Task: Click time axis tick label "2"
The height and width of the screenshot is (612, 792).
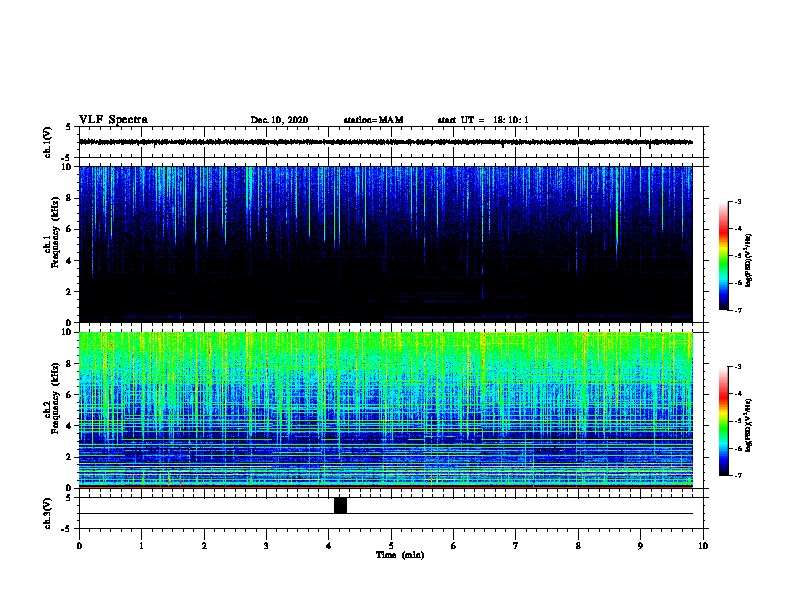Action: point(204,546)
